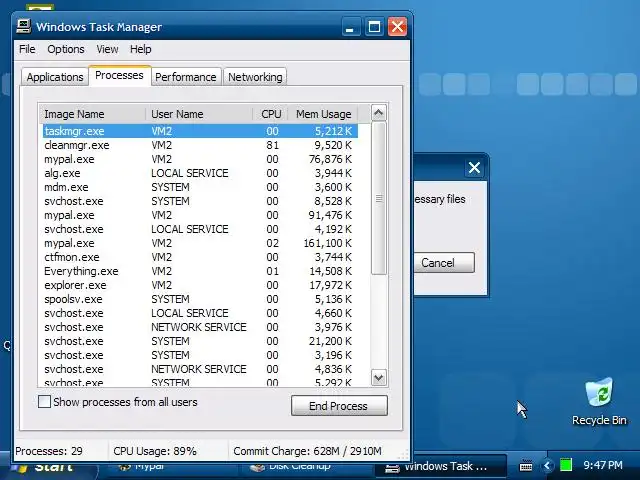640x480 pixels.
Task: Open the File menu
Action: (x=27, y=49)
